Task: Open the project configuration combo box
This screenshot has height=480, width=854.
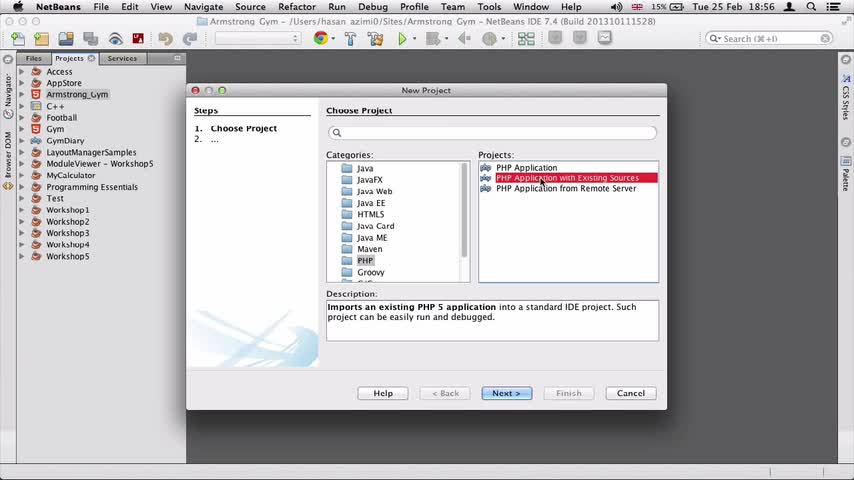Action: [258, 39]
